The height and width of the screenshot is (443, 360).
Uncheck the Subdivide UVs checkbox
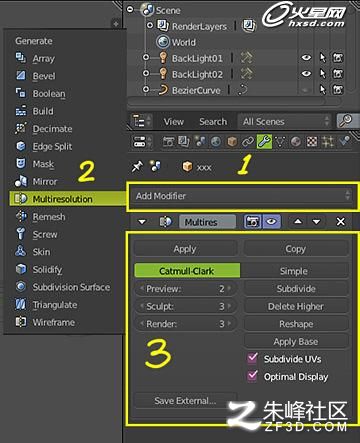click(x=252, y=358)
